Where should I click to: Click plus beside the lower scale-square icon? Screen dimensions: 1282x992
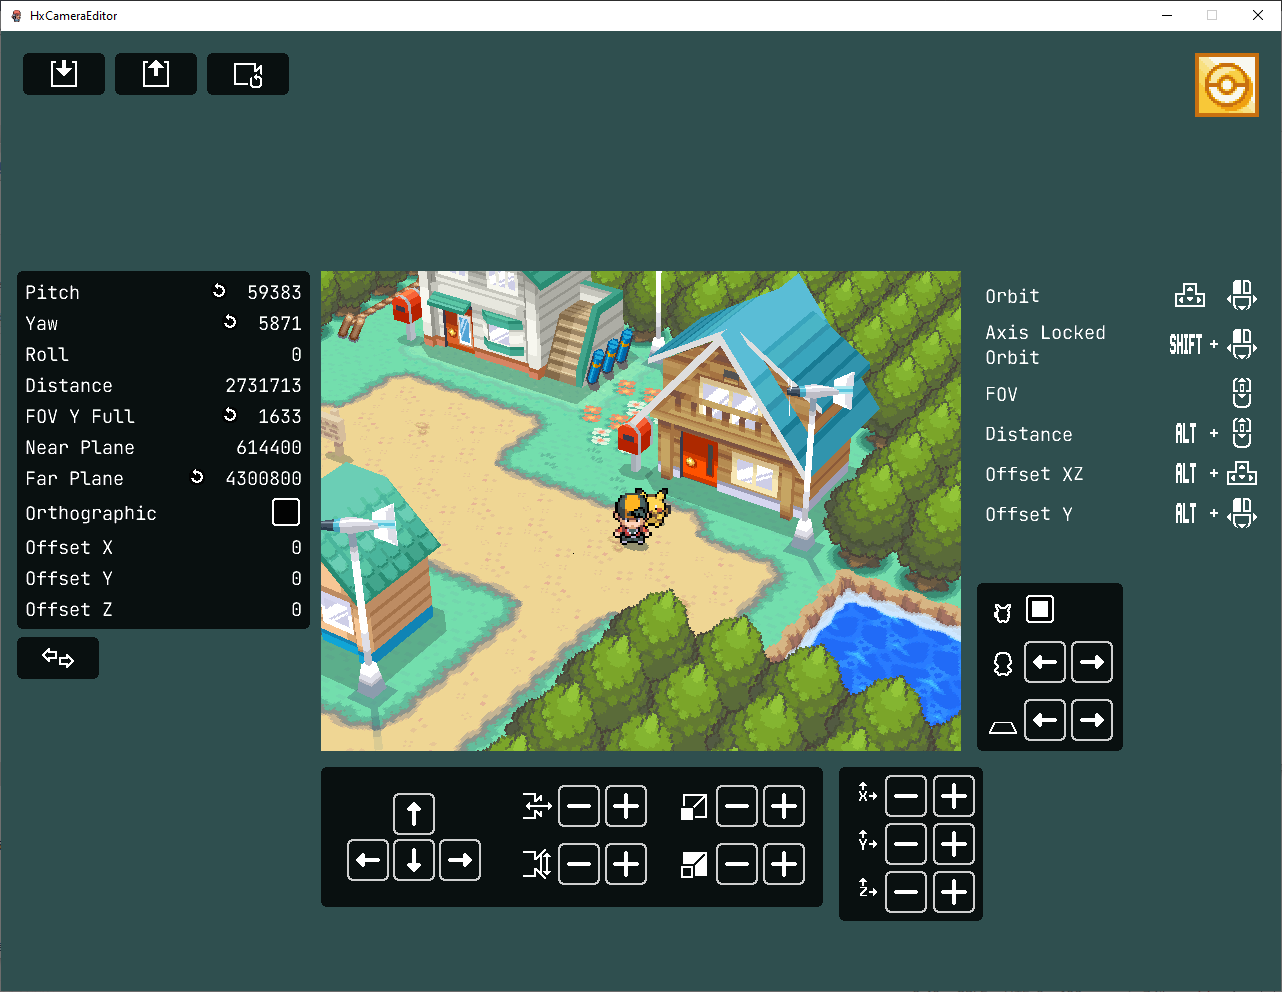tap(784, 864)
